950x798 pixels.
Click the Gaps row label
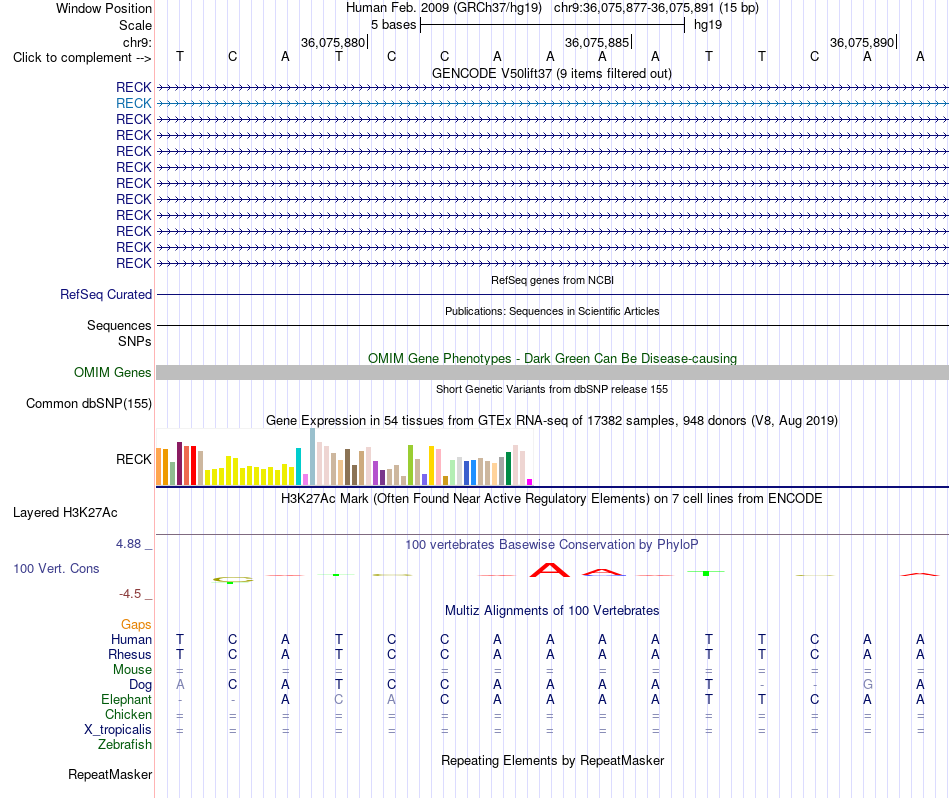point(136,625)
